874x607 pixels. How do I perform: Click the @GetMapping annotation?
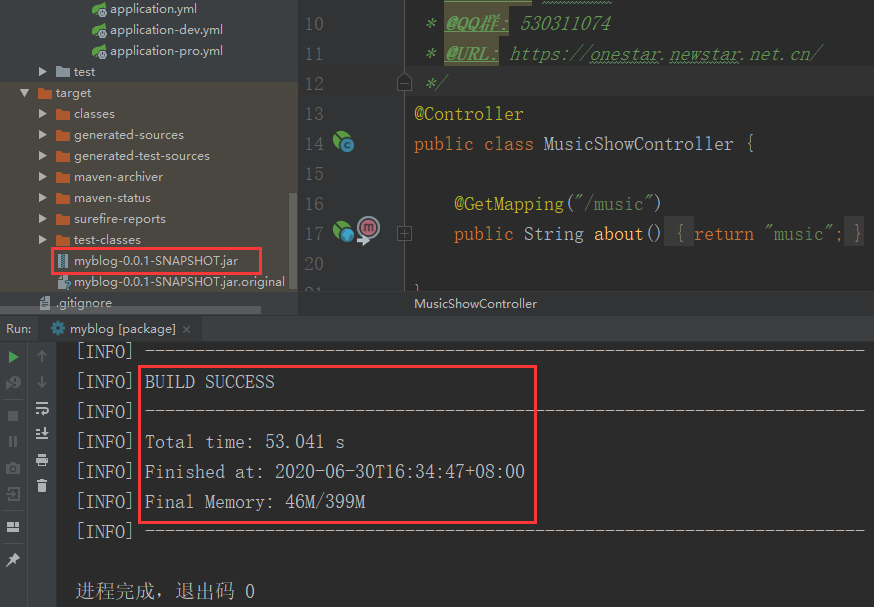509,203
